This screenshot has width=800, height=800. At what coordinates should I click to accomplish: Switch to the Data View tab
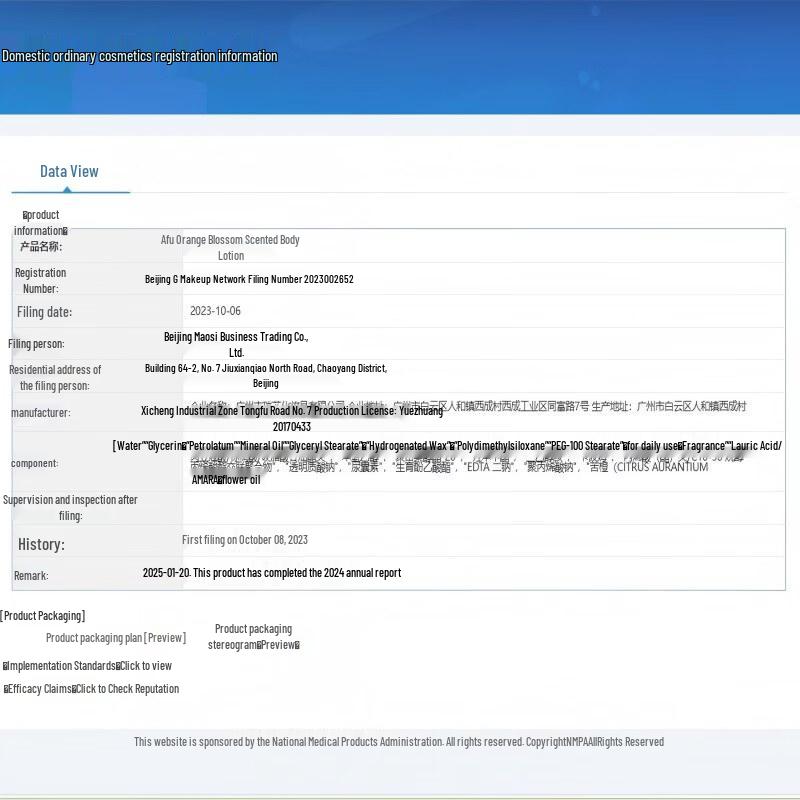[69, 171]
